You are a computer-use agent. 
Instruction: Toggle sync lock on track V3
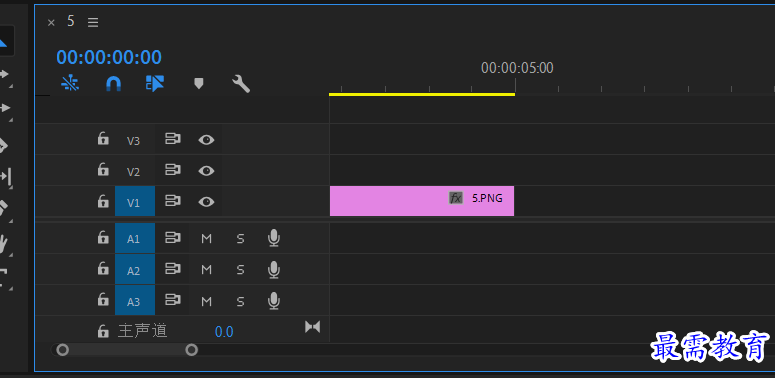(172, 139)
